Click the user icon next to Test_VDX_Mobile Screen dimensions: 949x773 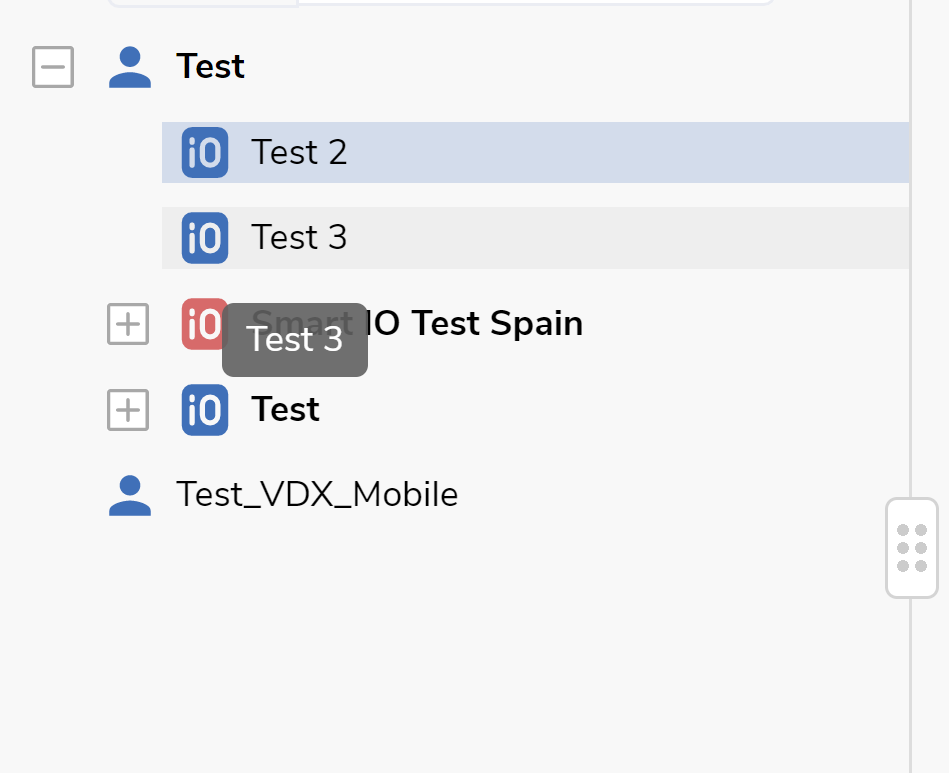click(130, 496)
